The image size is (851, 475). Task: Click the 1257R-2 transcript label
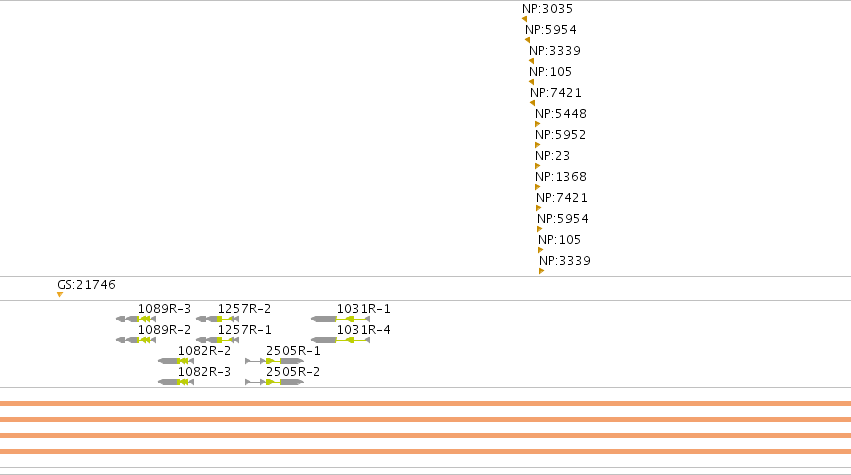(x=244, y=308)
